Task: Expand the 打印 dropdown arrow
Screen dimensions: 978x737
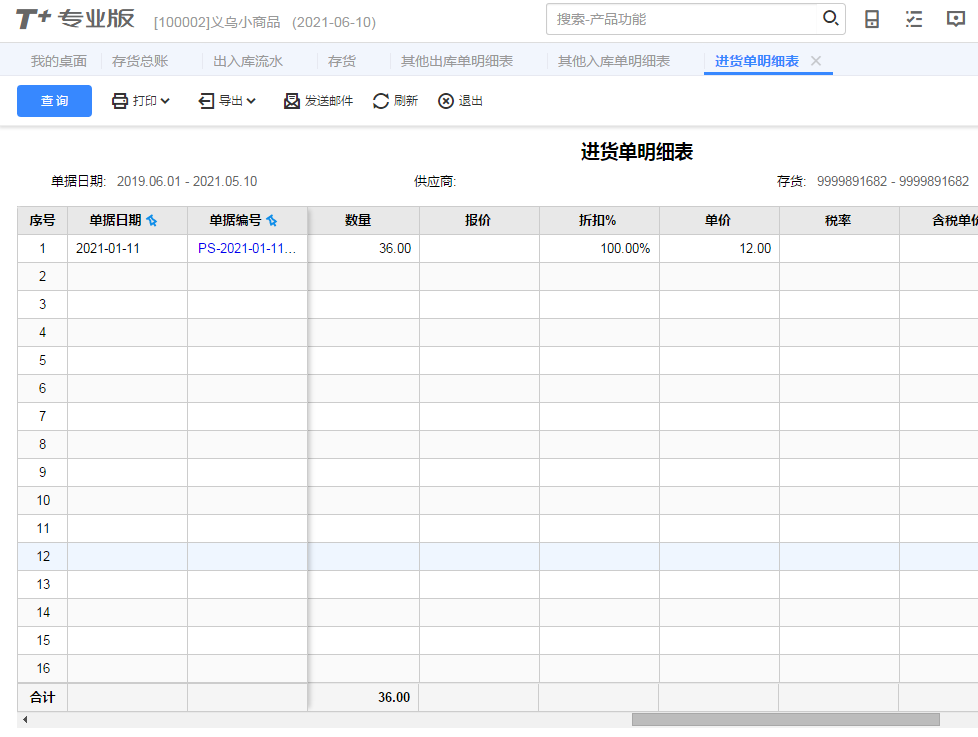Action: [165, 101]
